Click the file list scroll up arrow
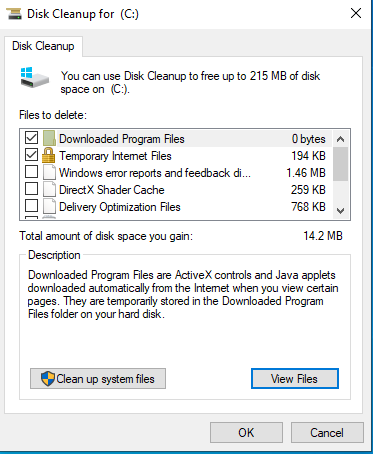Viewport: 373px width, 454px height. [340, 139]
